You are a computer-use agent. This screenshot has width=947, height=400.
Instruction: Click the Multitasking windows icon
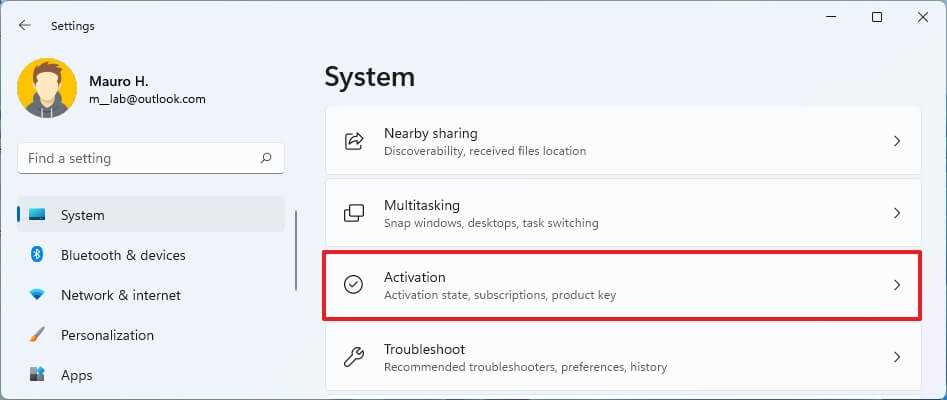coord(354,213)
